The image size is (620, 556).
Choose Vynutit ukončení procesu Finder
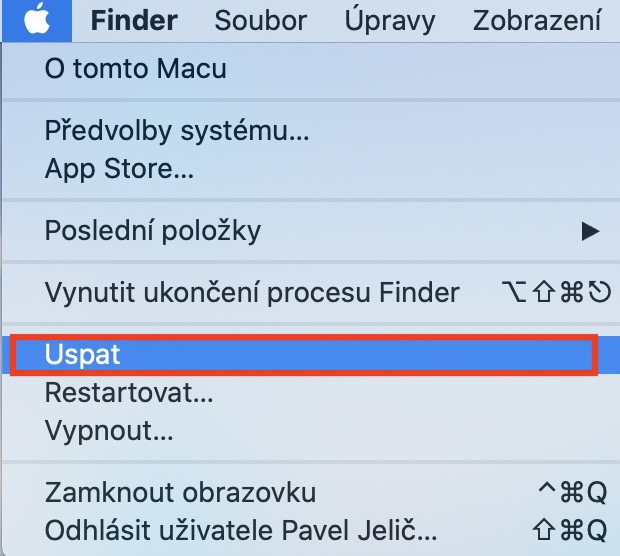(x=252, y=293)
